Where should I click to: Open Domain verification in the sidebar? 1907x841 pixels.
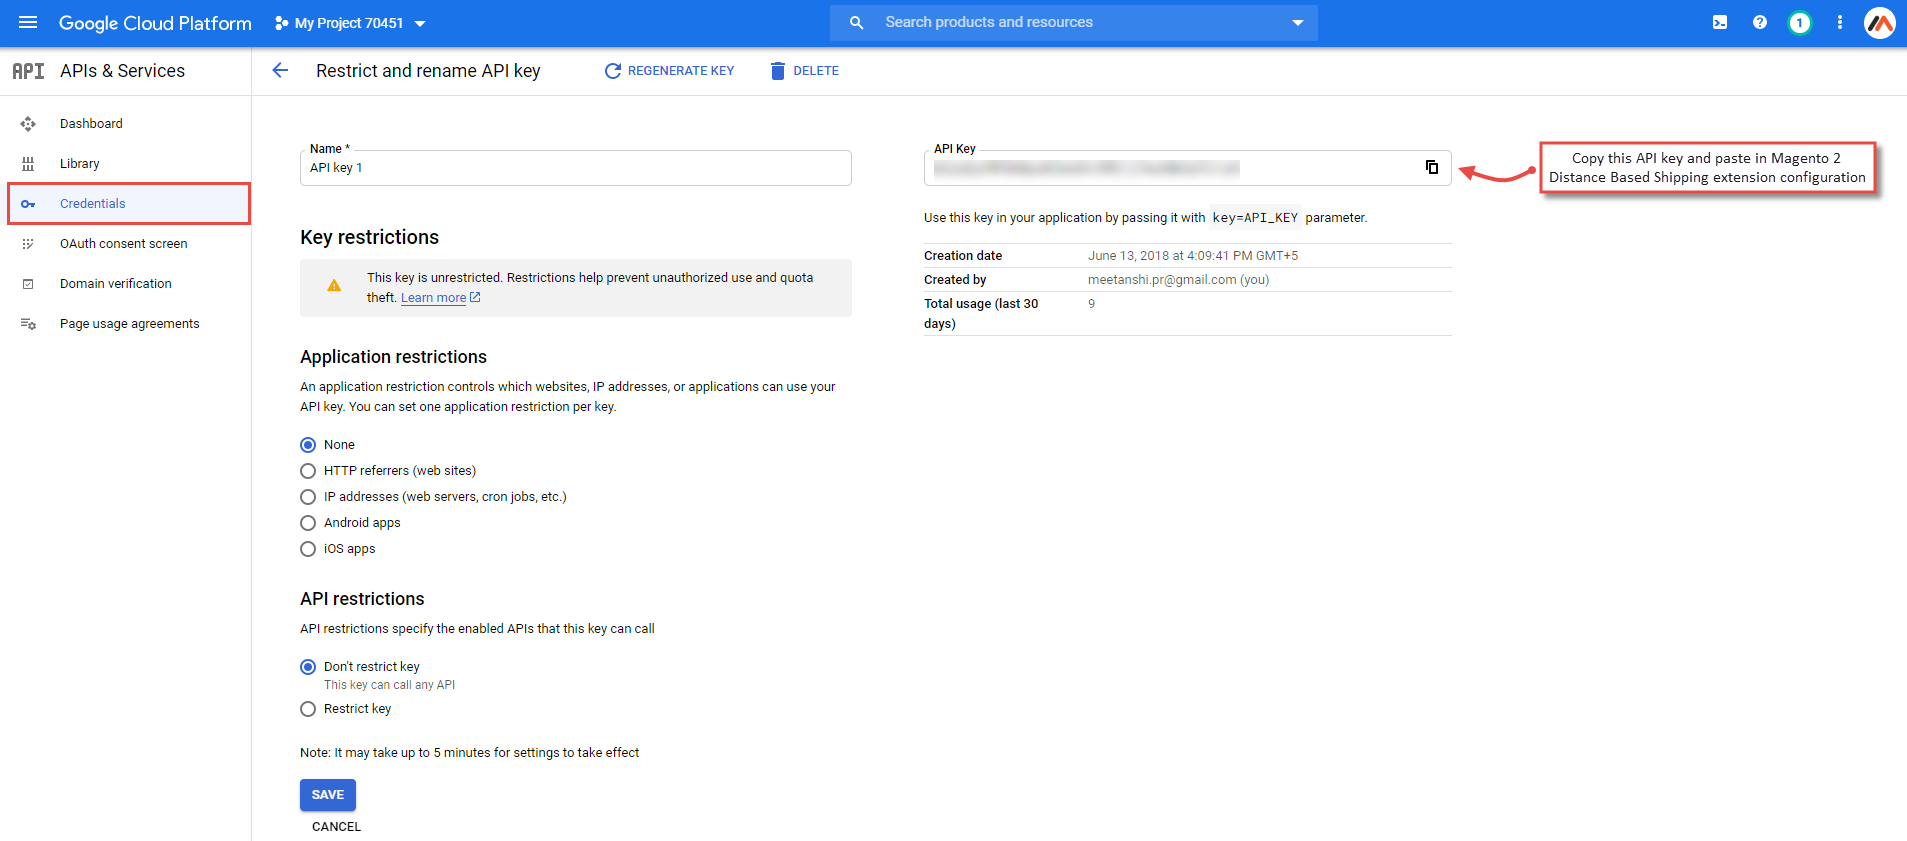116,284
